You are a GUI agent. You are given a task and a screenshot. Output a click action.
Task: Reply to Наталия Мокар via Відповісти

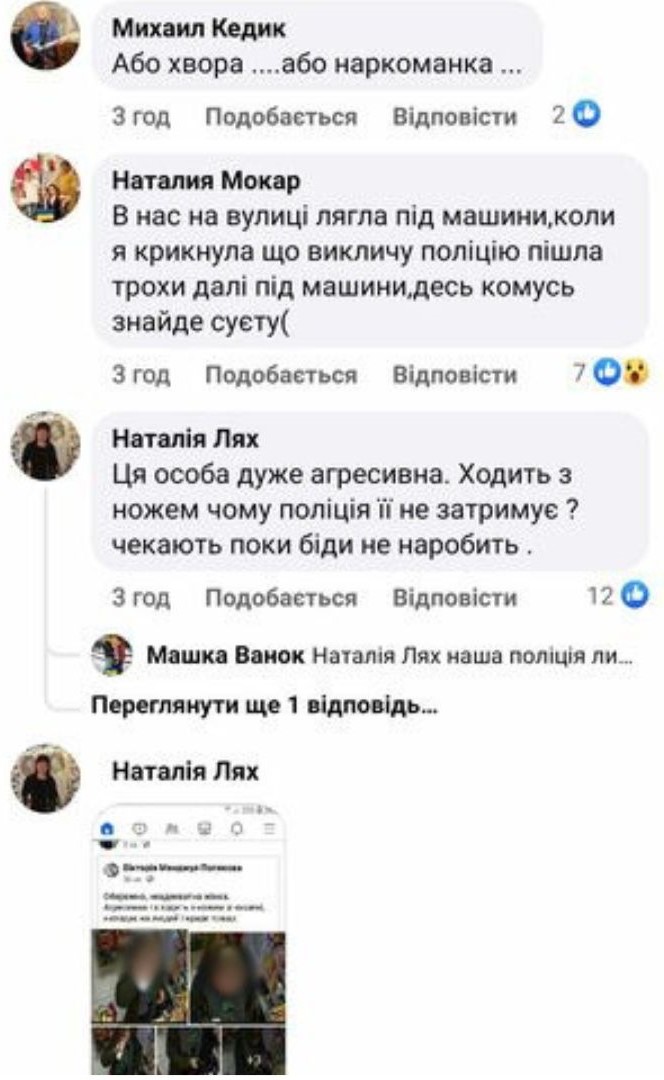tap(455, 375)
